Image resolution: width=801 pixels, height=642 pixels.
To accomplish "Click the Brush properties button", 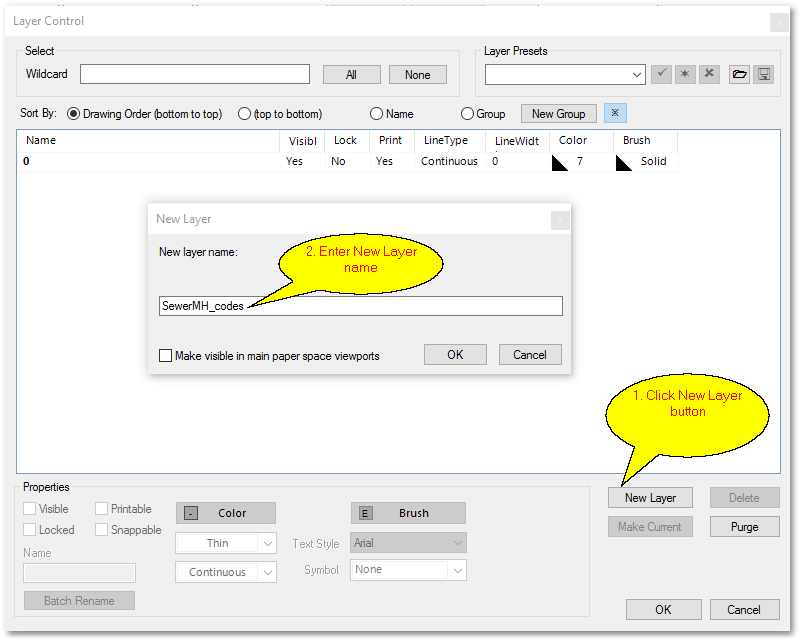I will tap(408, 513).
